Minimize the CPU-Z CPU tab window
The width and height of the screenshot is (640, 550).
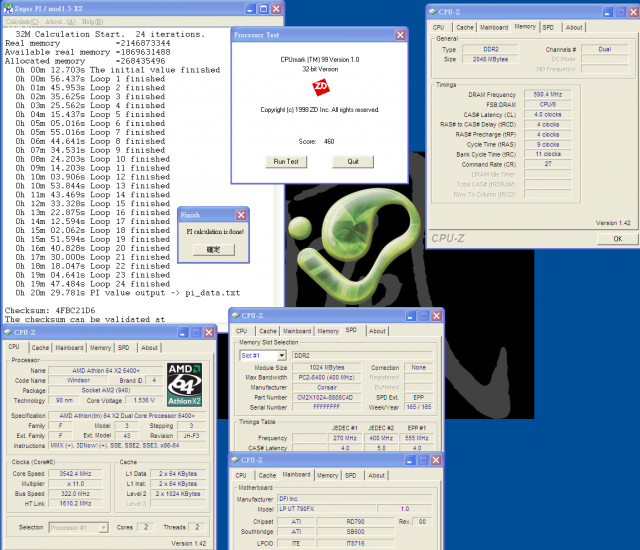[x=183, y=333]
